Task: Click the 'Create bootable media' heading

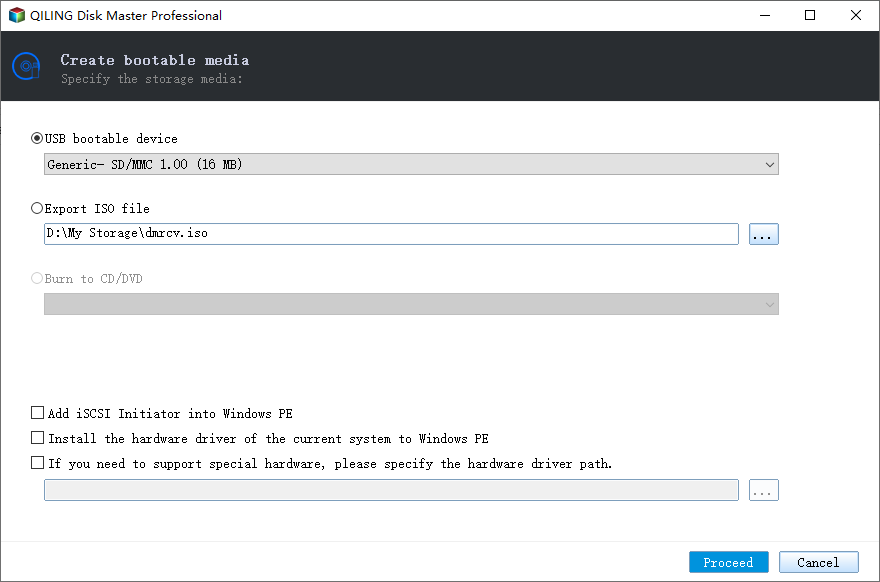Action: click(x=155, y=60)
